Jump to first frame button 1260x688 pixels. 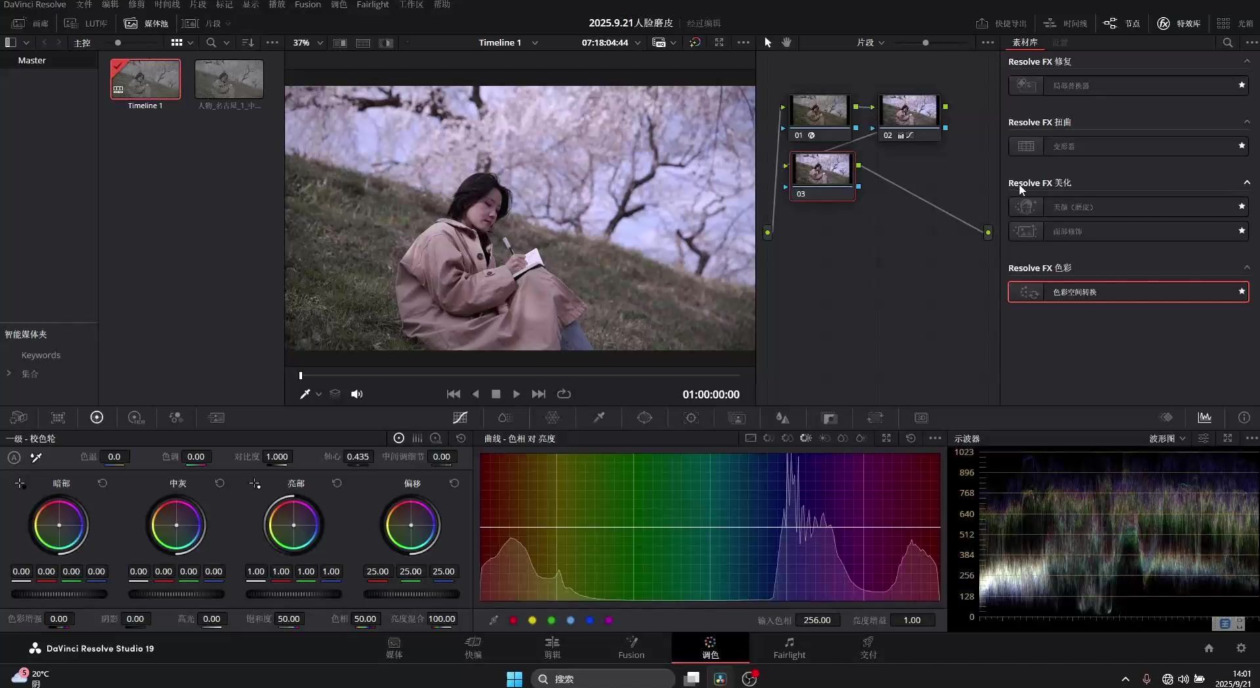pos(453,394)
